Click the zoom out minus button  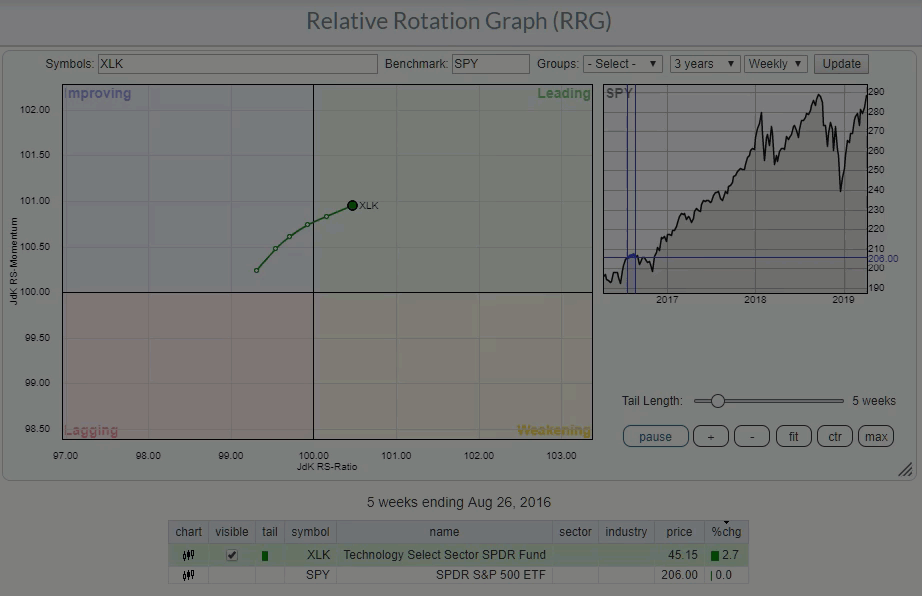pos(752,437)
